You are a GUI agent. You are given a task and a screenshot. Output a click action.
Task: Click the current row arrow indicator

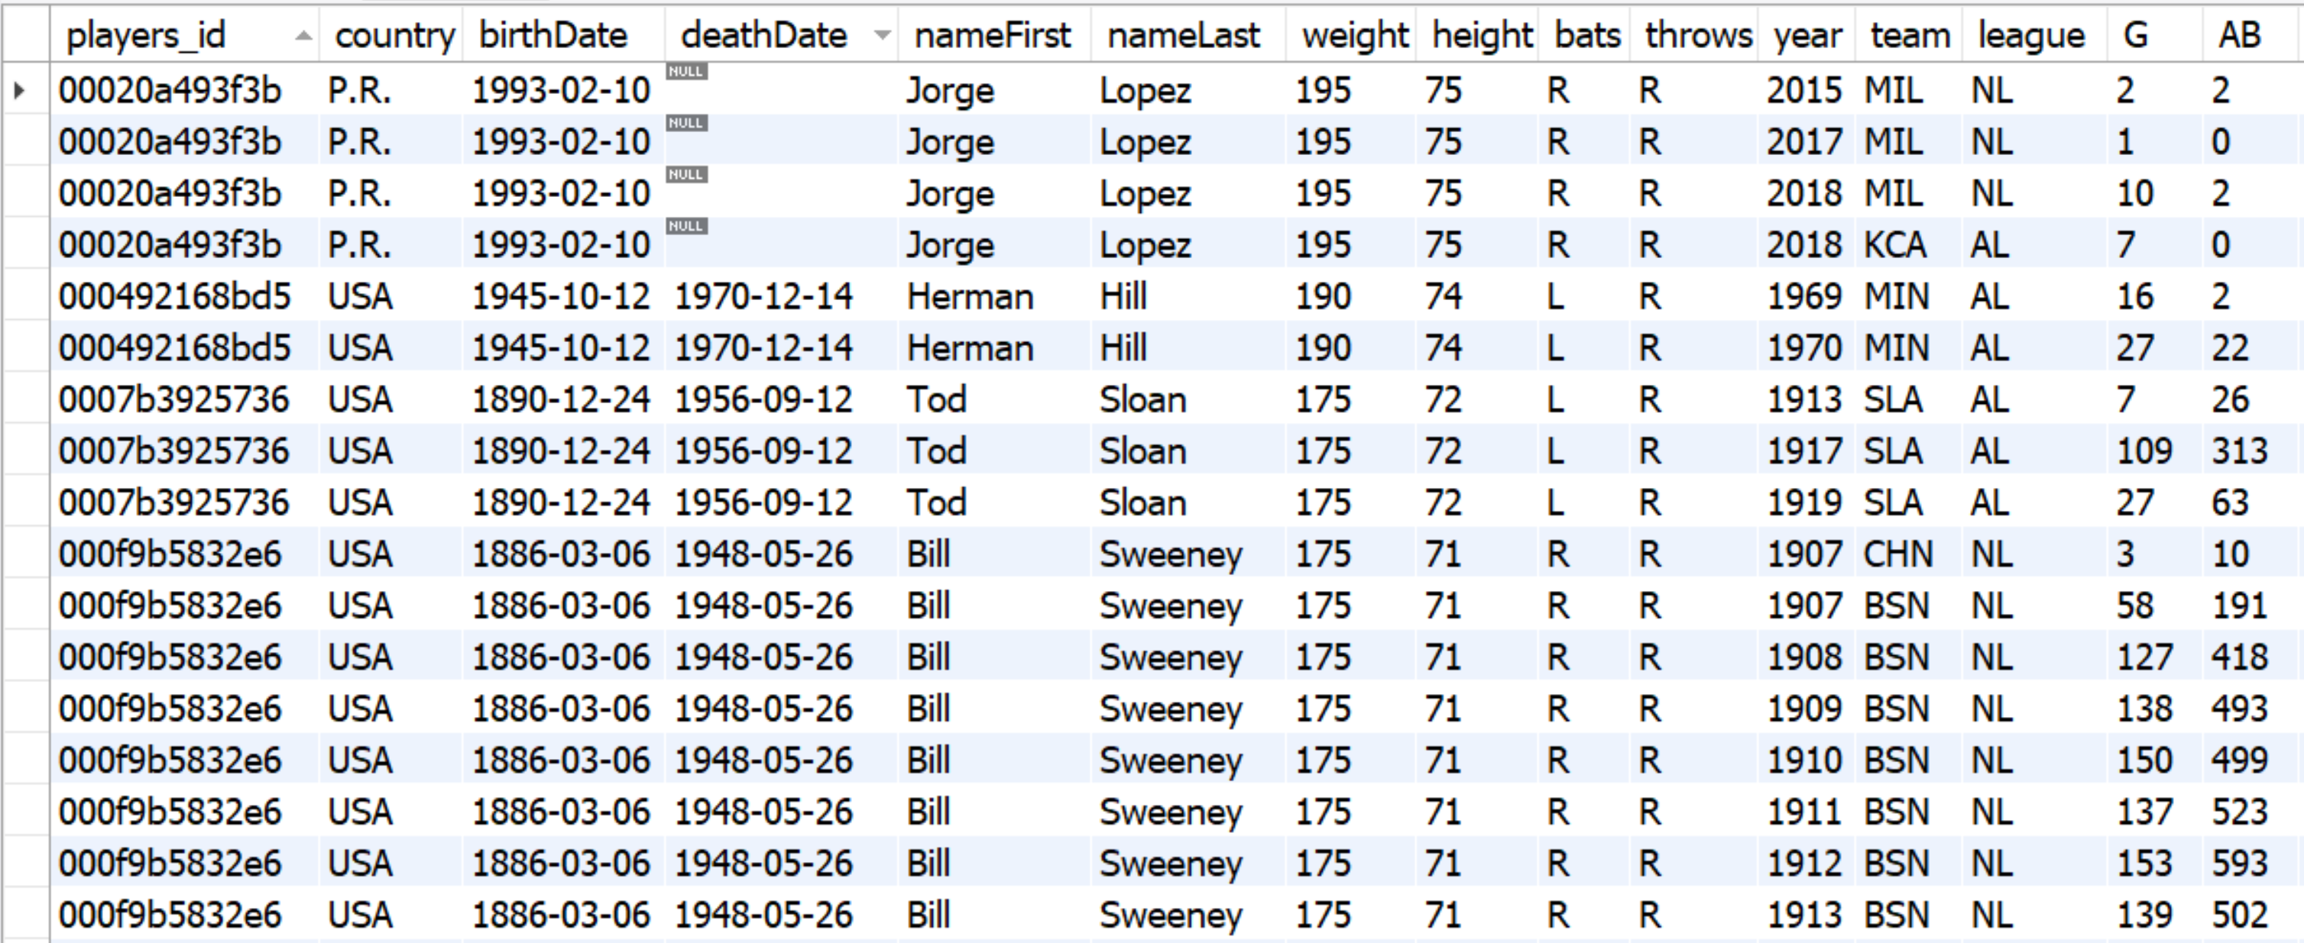(20, 91)
